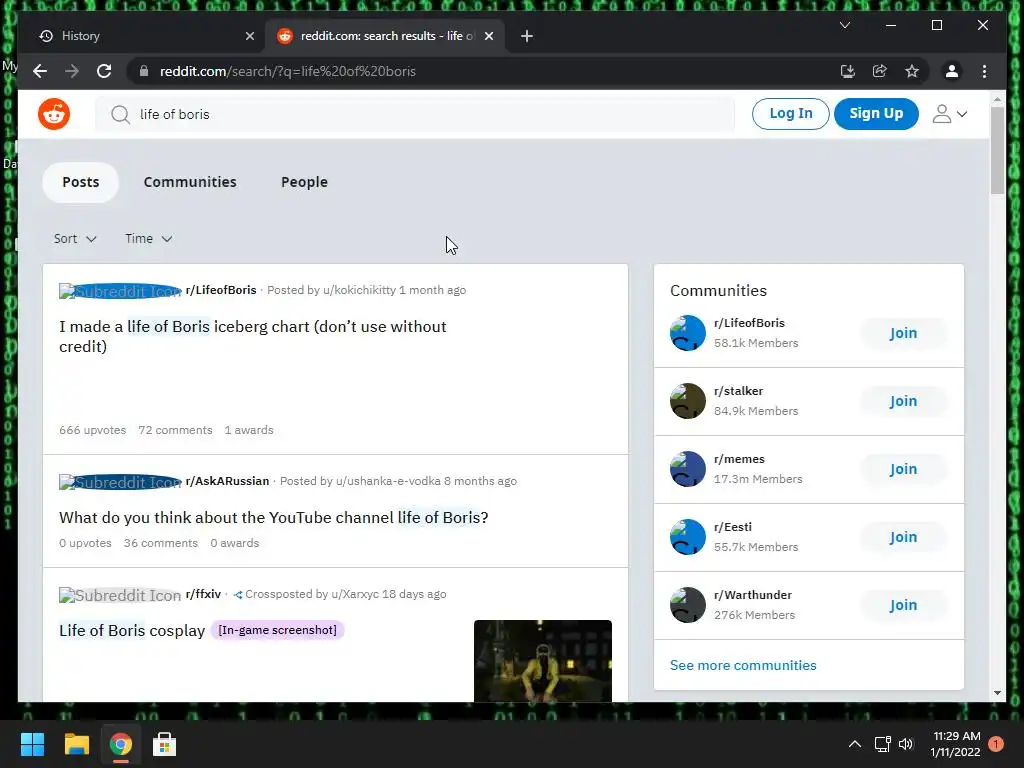Click the In-game screenshot flair tag

(x=278, y=630)
